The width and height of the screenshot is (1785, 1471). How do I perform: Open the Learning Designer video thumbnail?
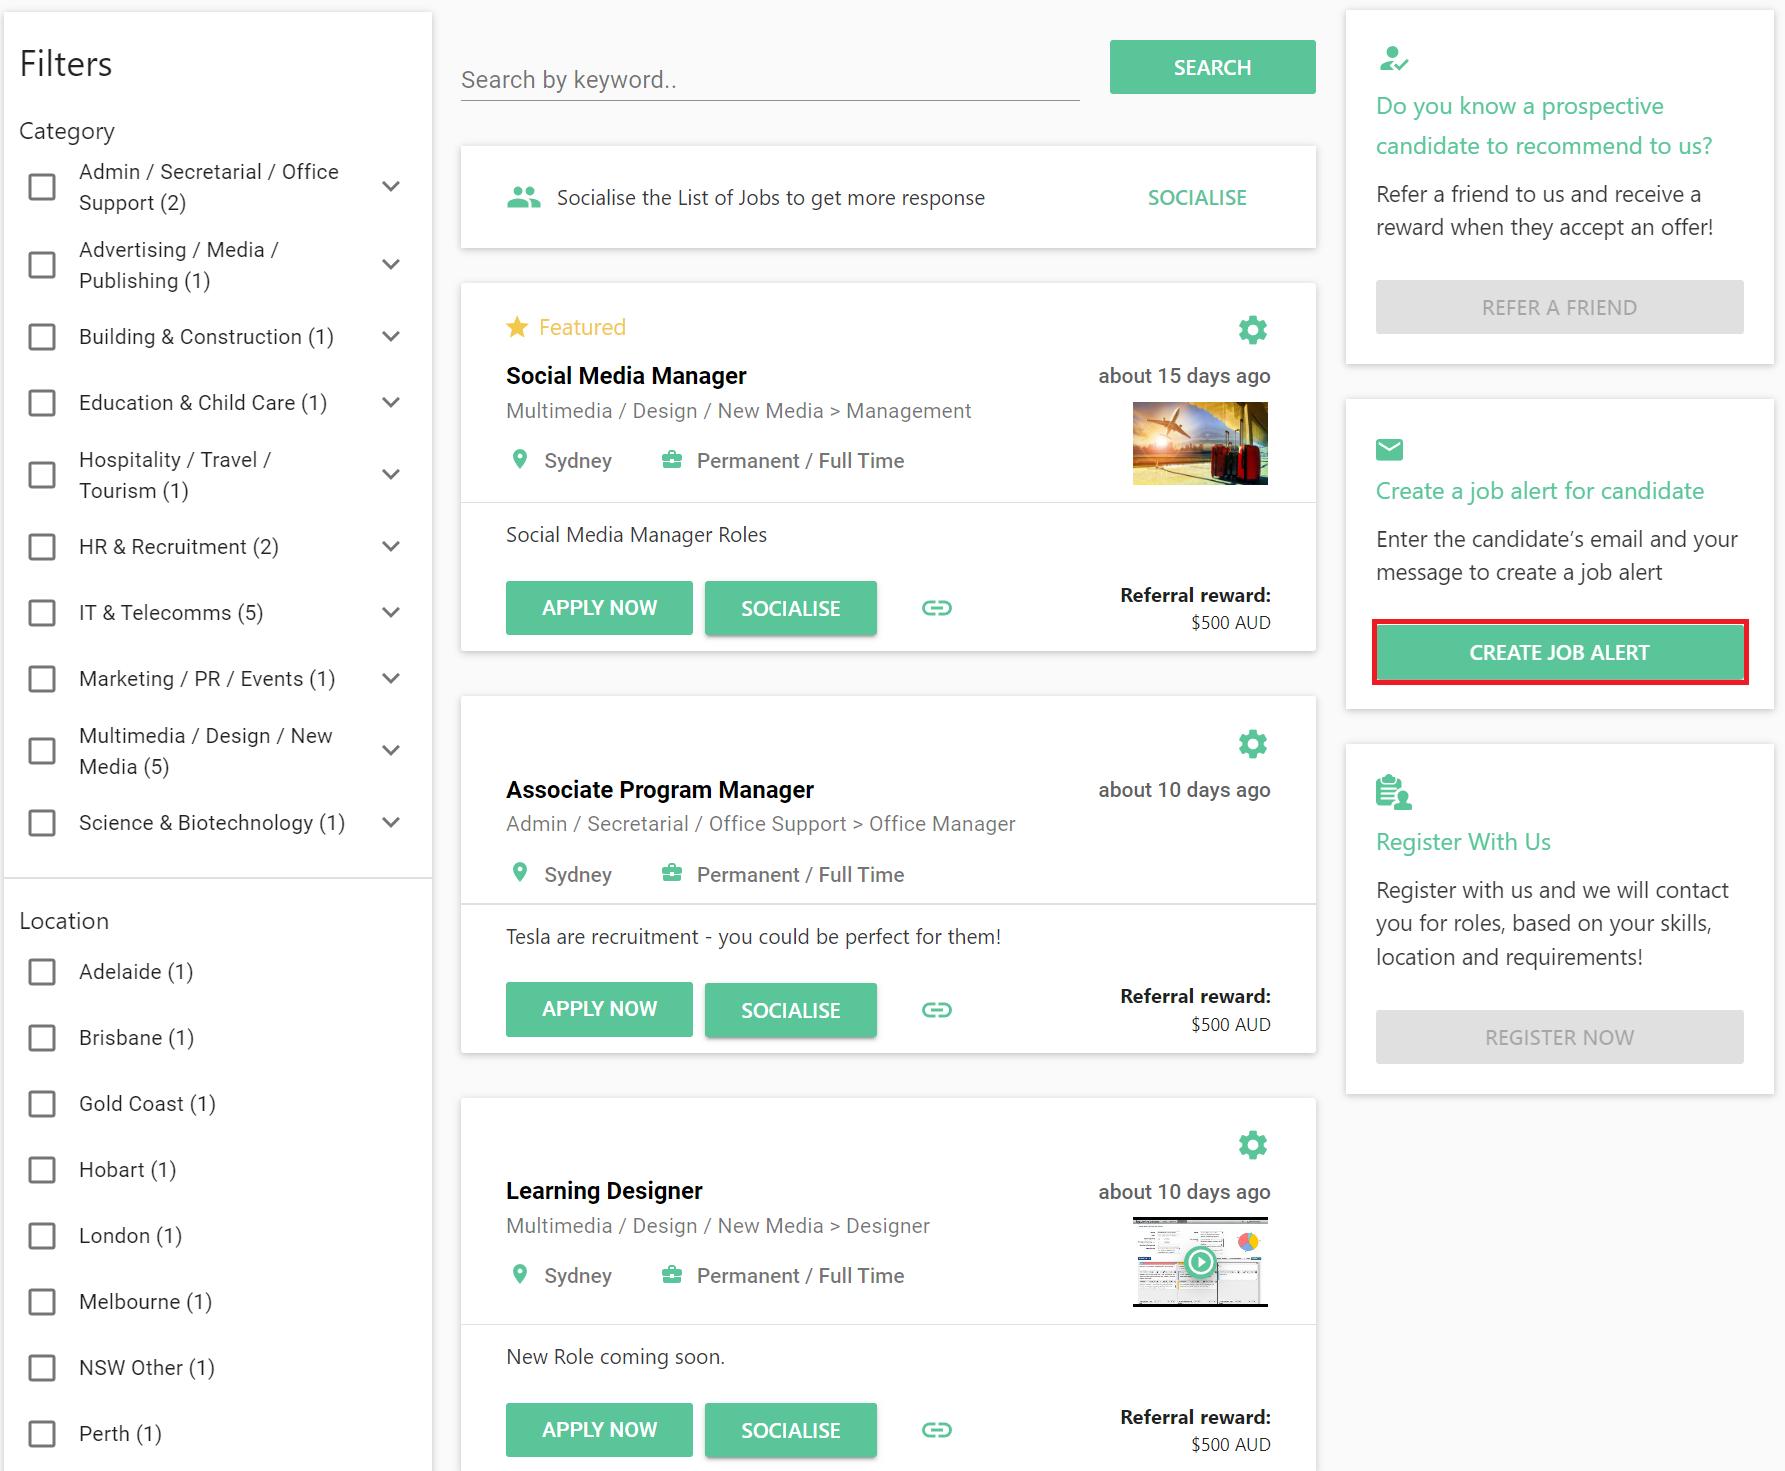pyautogui.click(x=1200, y=1262)
